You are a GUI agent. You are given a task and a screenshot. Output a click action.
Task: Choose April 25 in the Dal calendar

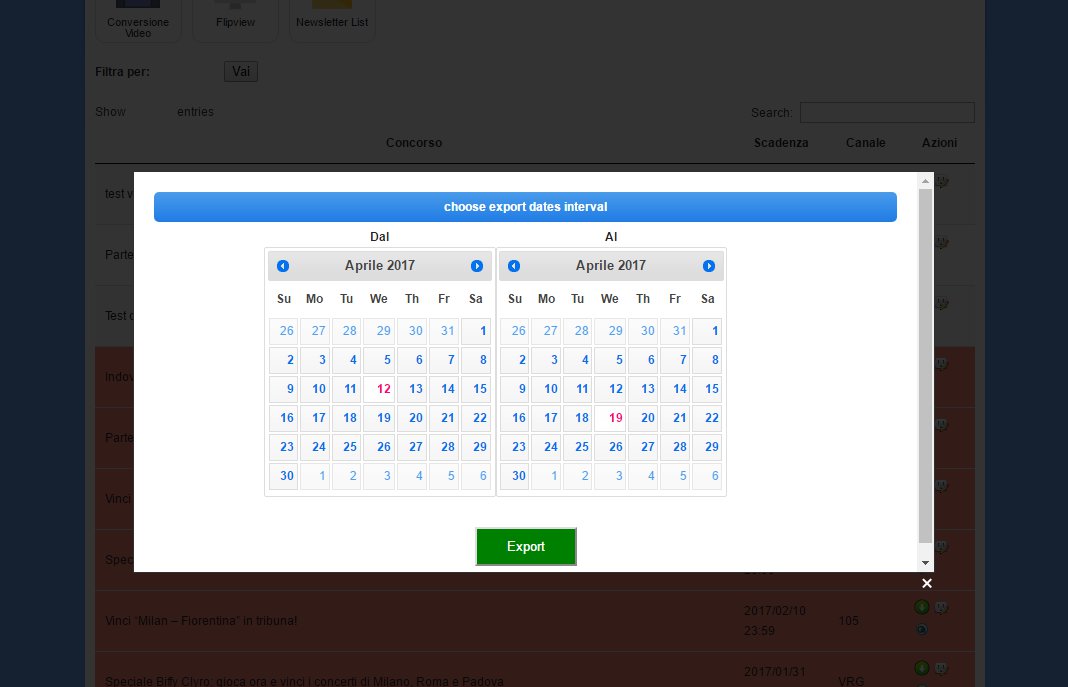pyautogui.click(x=347, y=447)
